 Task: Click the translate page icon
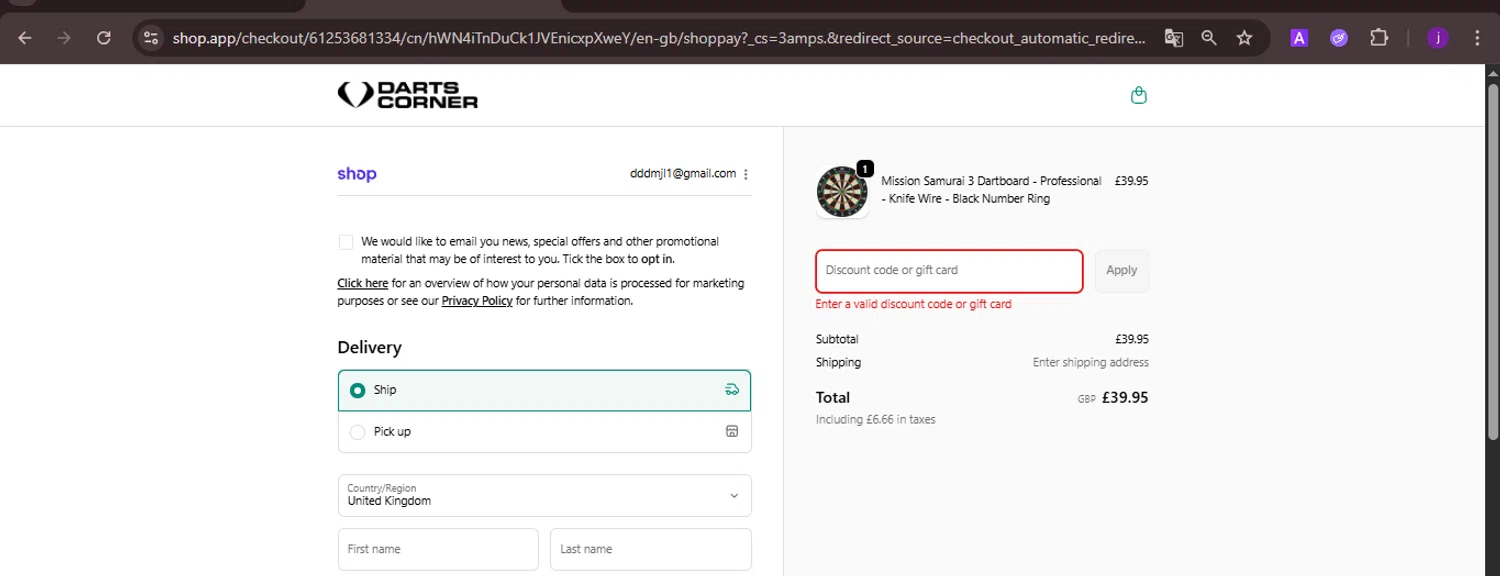(1174, 38)
